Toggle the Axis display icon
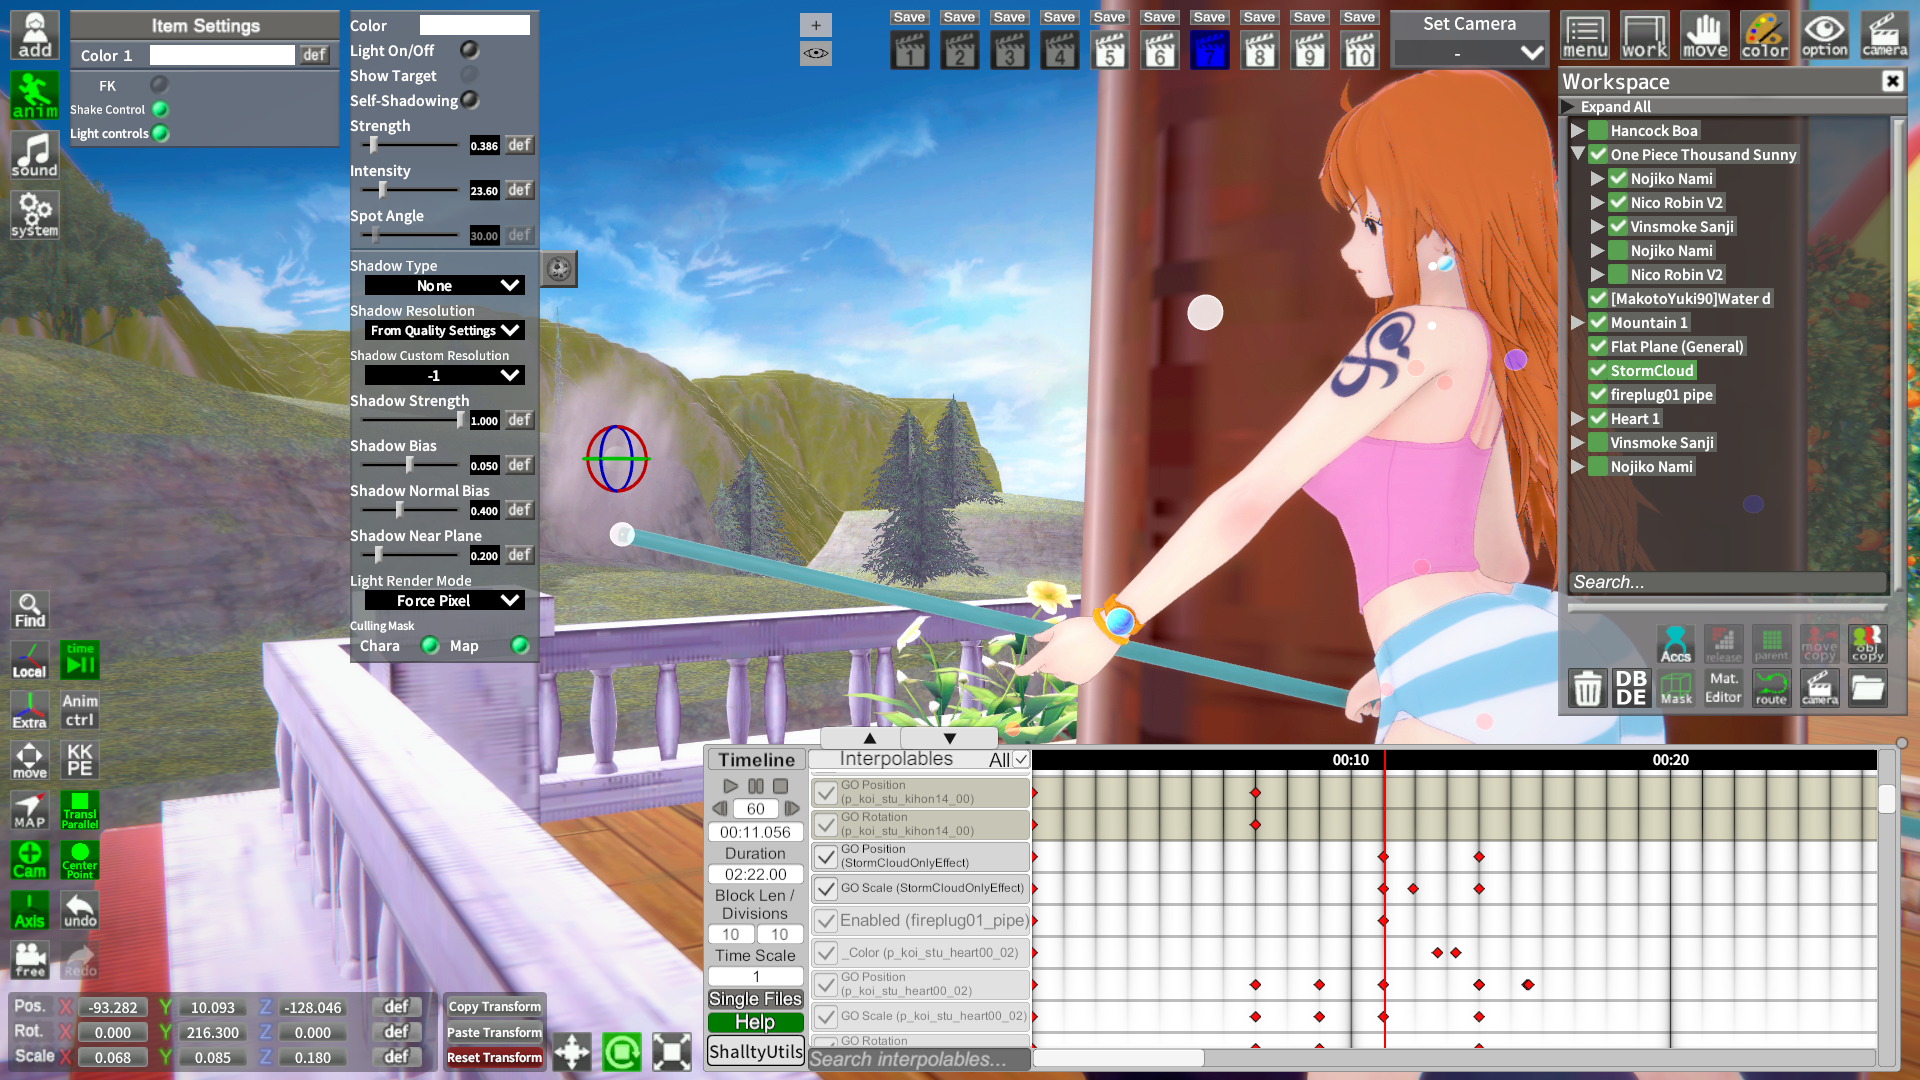 [x=30, y=910]
